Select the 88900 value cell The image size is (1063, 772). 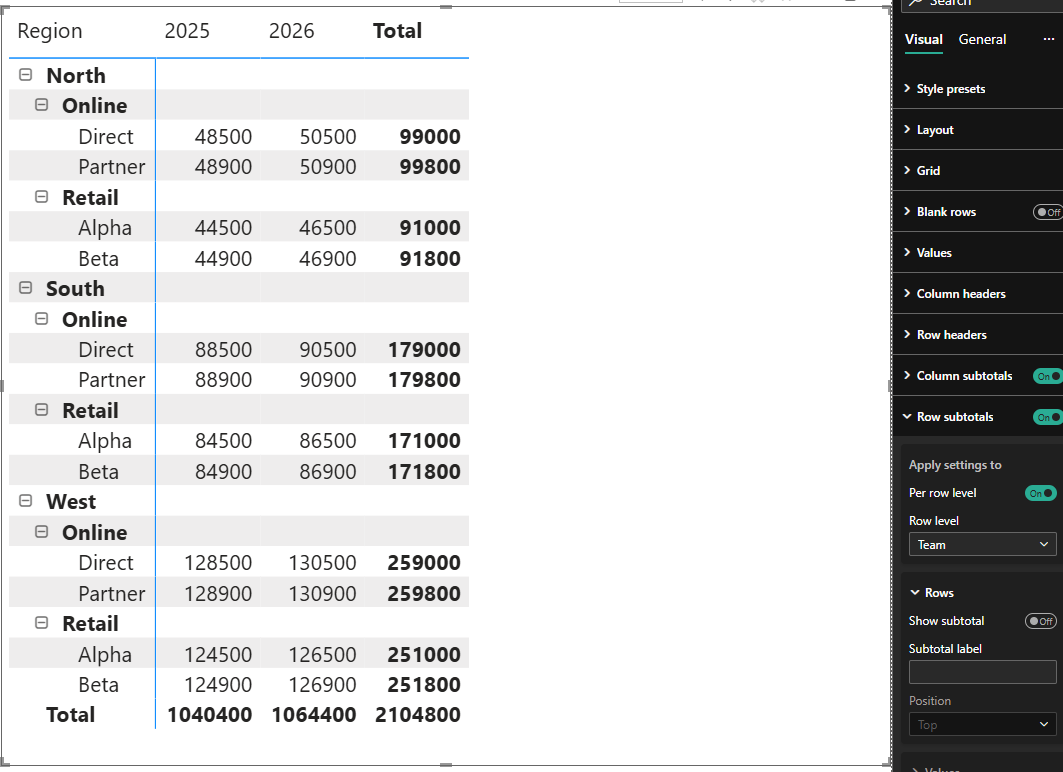(223, 380)
